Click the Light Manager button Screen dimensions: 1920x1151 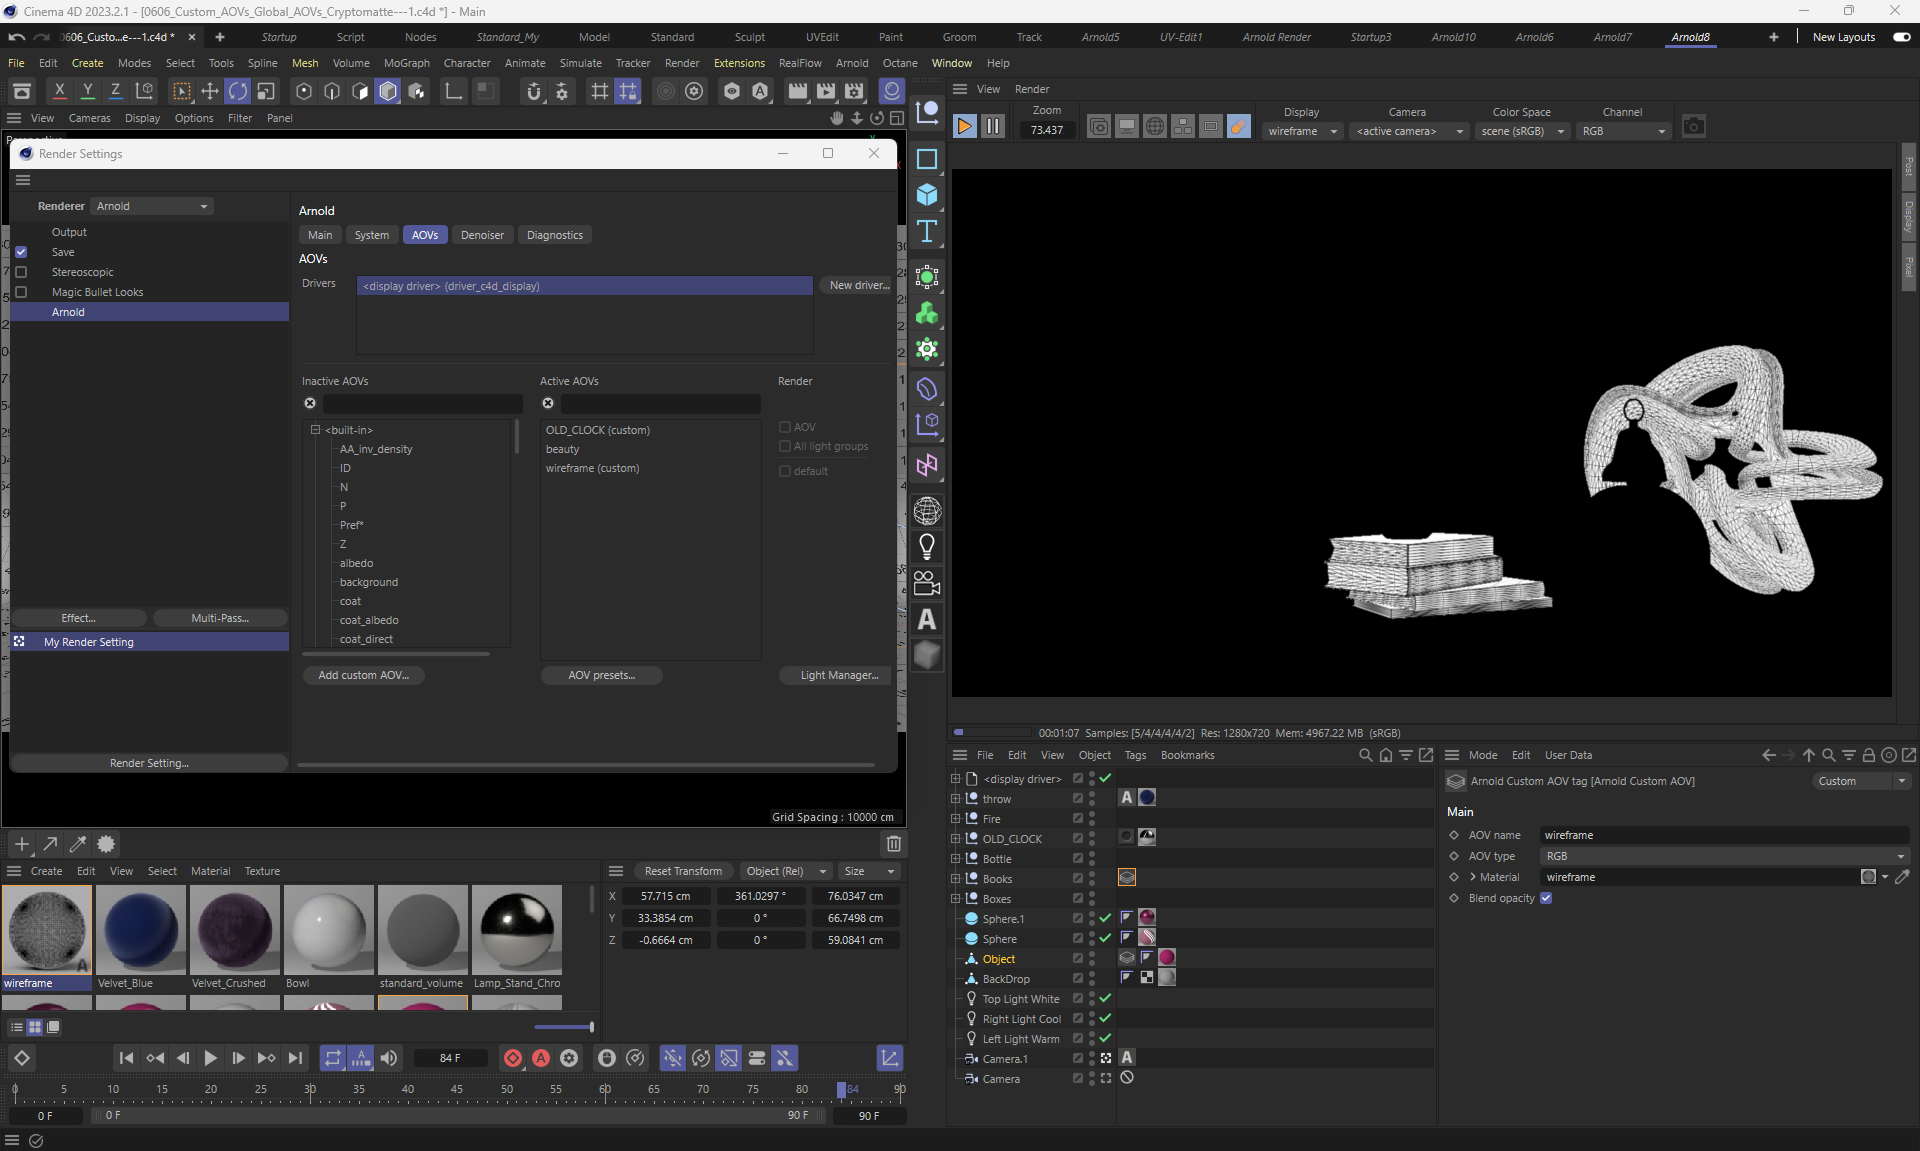tap(838, 675)
